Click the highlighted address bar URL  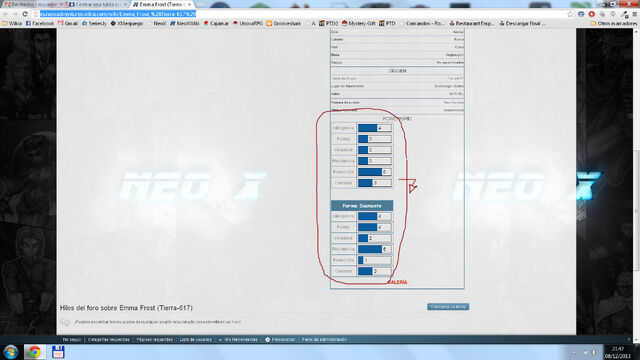[118, 14]
